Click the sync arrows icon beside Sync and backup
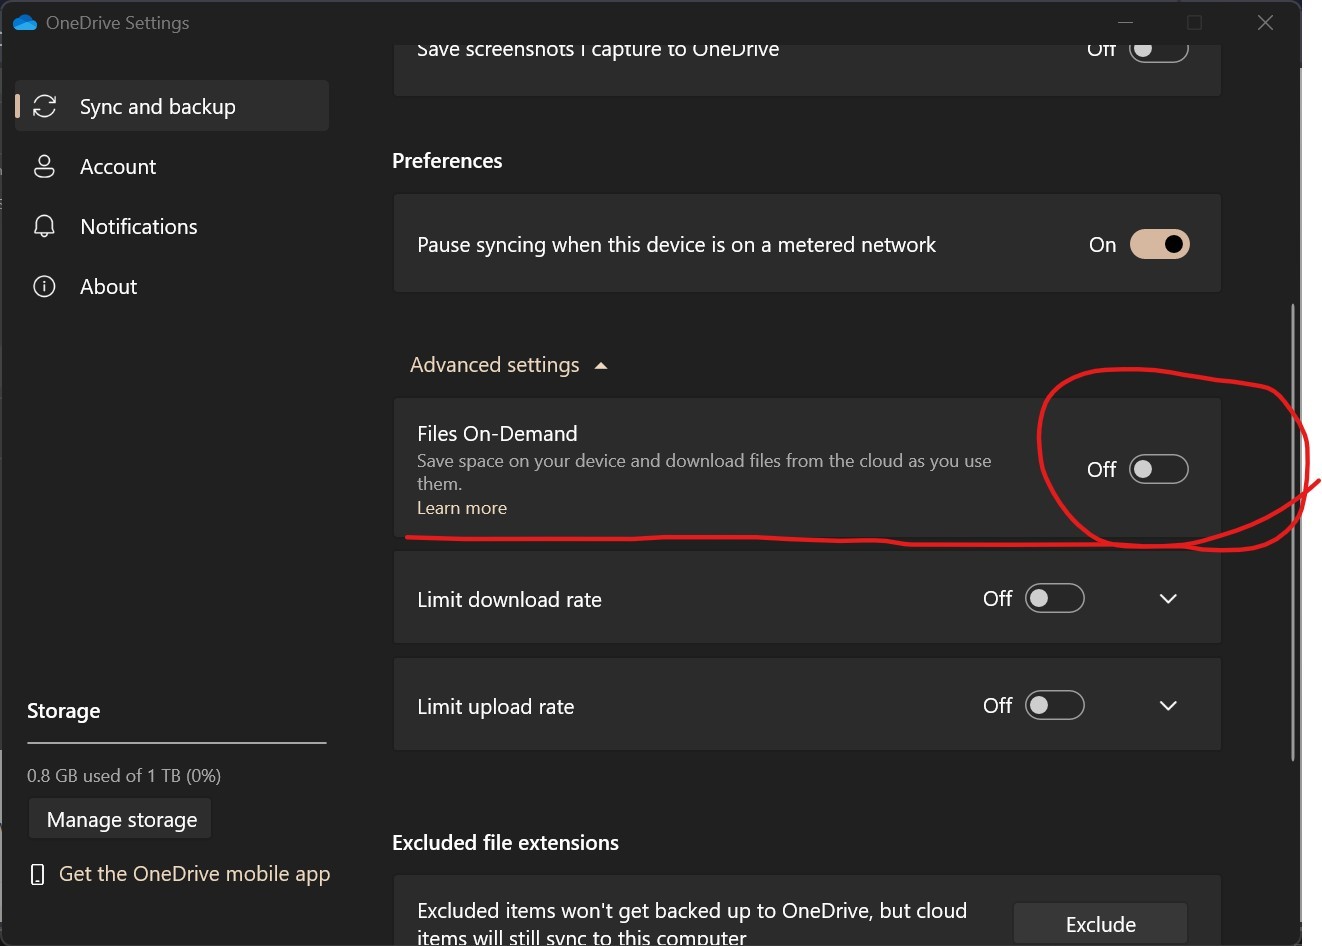Screen dimensions: 1322x946 (x=45, y=106)
